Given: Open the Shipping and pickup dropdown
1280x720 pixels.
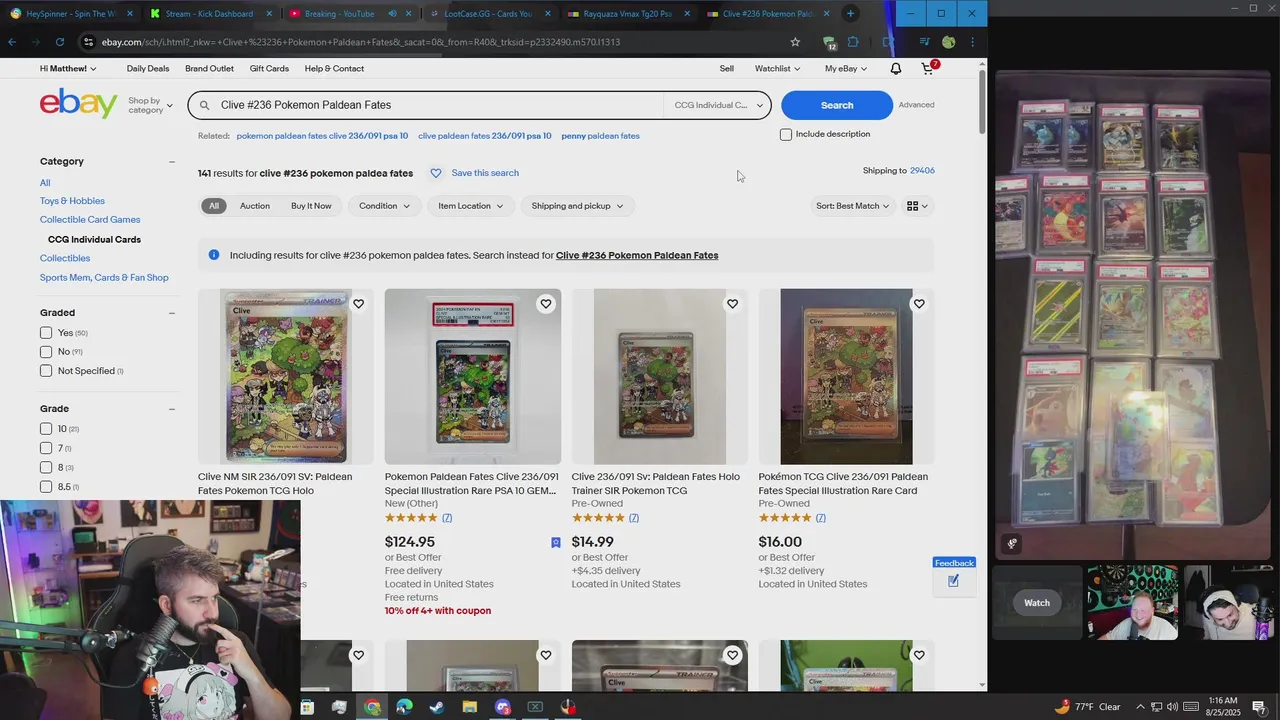Looking at the screenshot, I should pos(577,206).
